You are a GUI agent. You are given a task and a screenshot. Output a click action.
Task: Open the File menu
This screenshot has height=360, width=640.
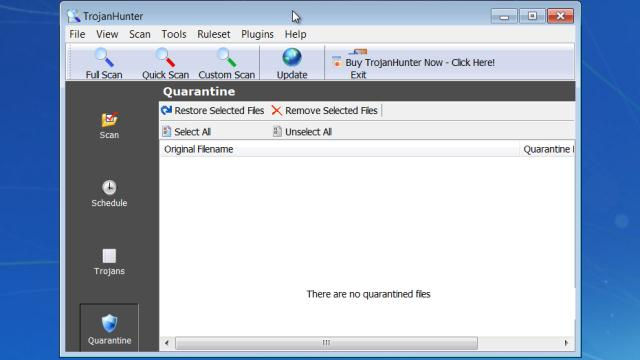[x=77, y=34]
